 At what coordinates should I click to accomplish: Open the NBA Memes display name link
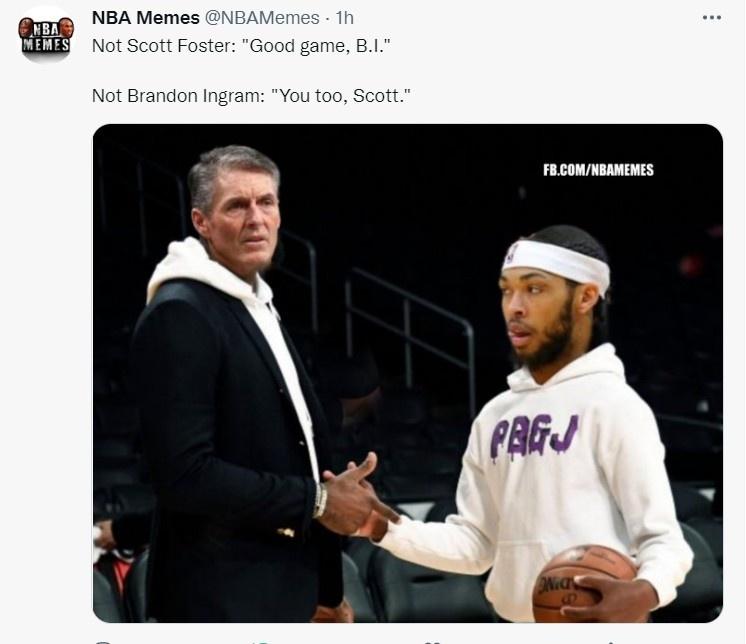click(146, 18)
